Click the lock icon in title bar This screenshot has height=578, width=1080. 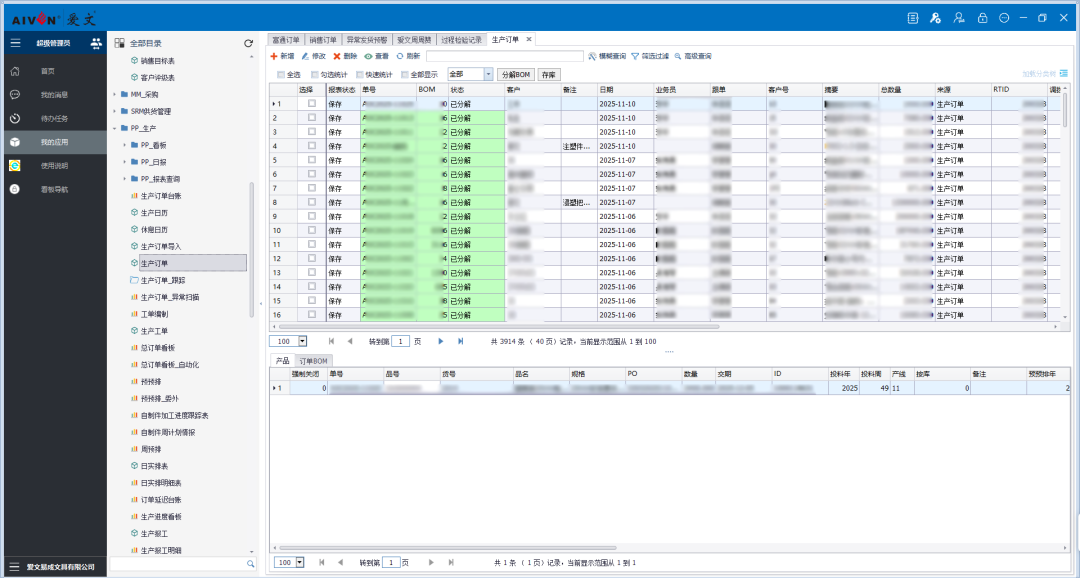[x=983, y=18]
